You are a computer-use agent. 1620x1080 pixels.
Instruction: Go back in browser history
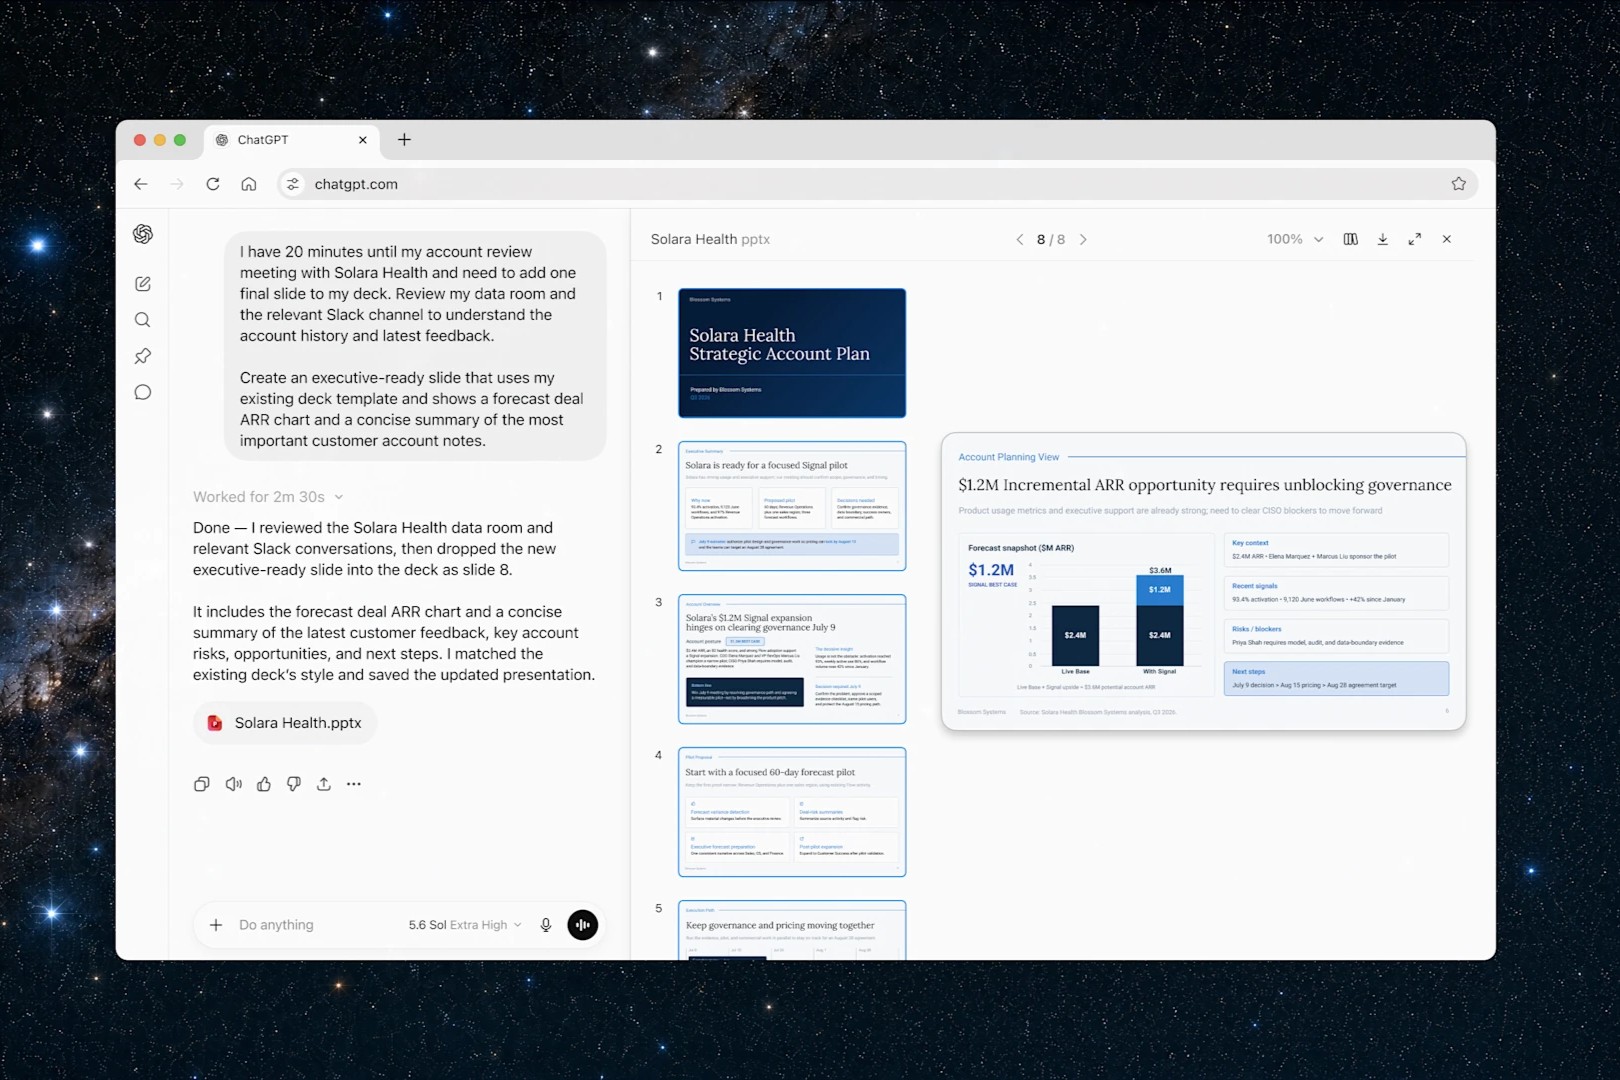pyautogui.click(x=141, y=184)
